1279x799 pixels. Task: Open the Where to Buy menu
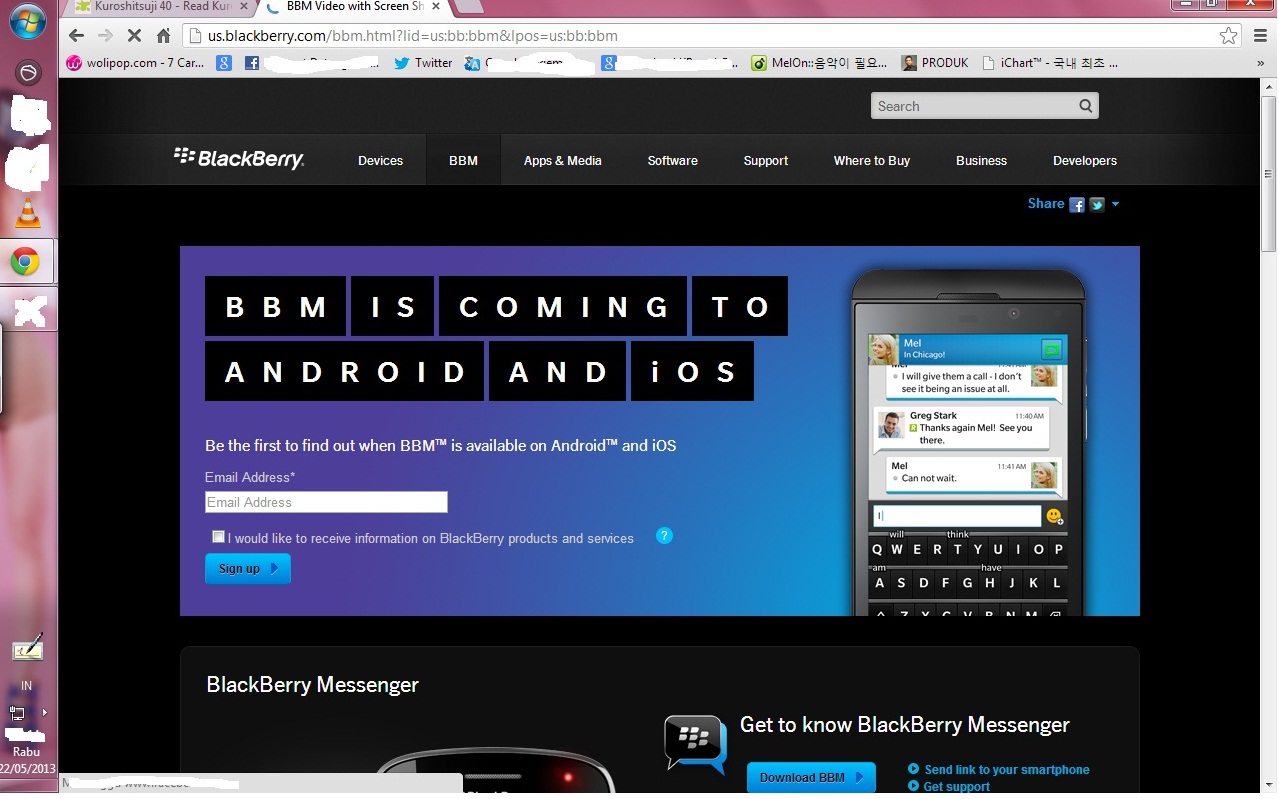[x=872, y=160]
